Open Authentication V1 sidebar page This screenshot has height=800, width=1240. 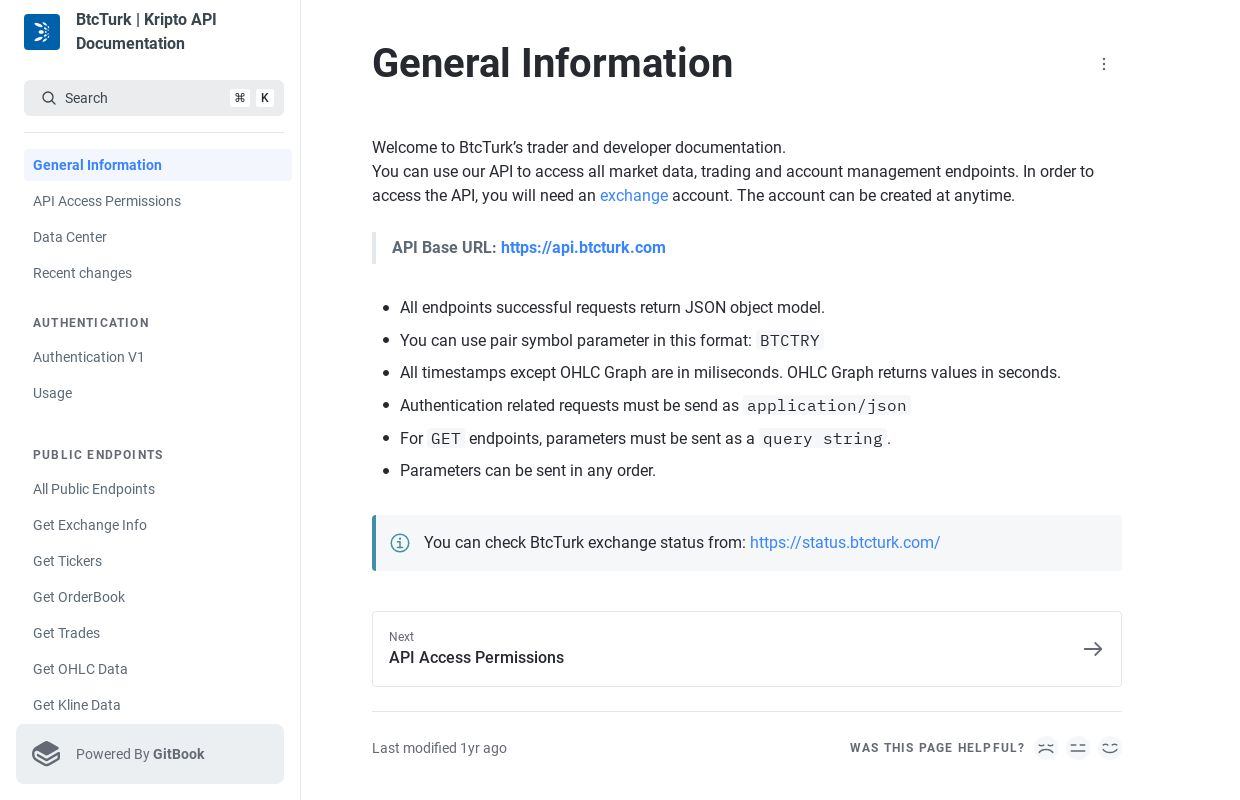point(158,357)
